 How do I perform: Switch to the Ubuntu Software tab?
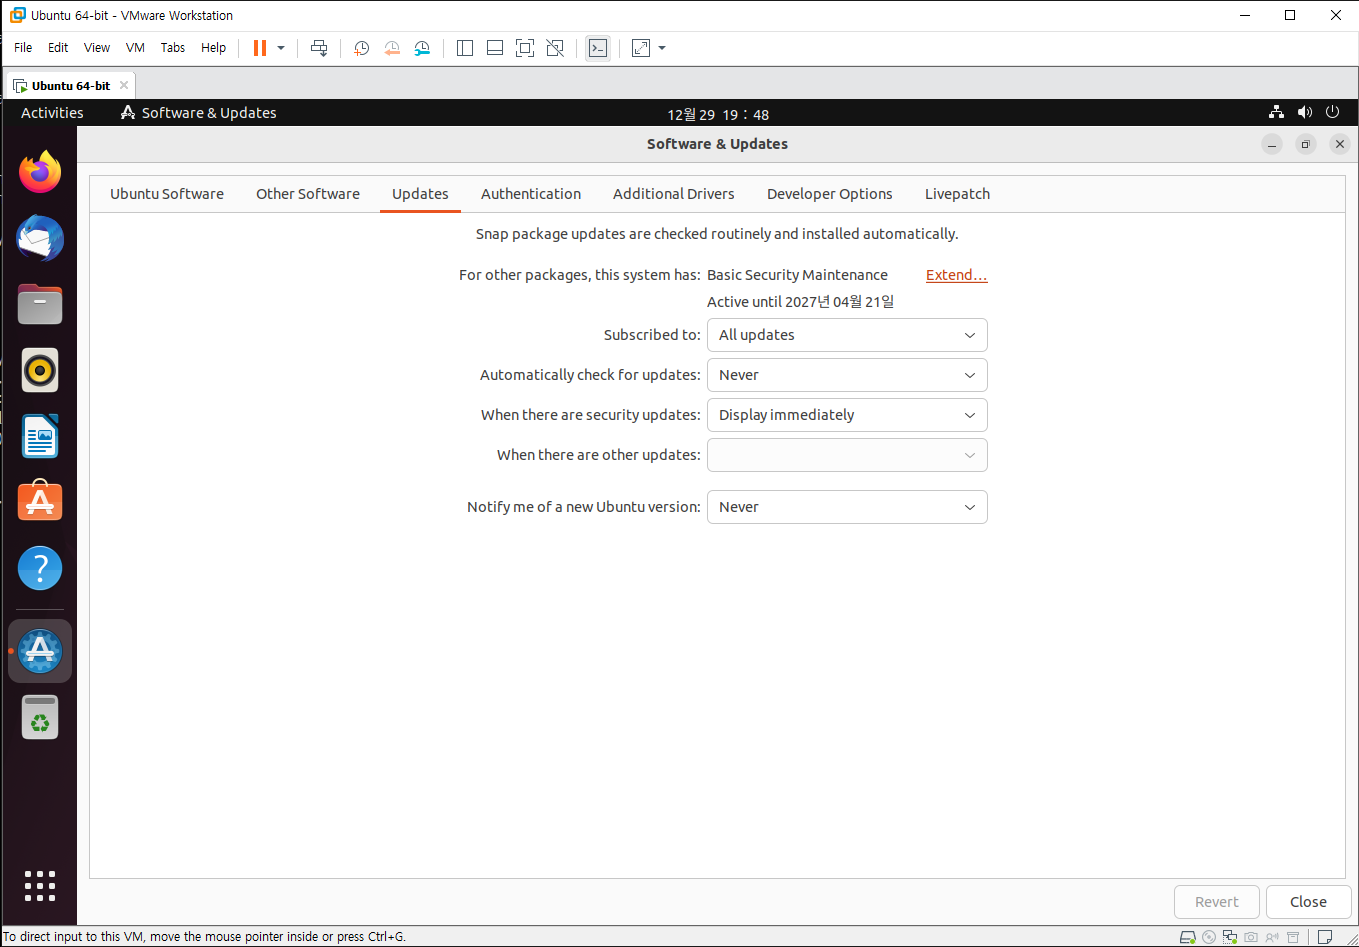tap(167, 194)
